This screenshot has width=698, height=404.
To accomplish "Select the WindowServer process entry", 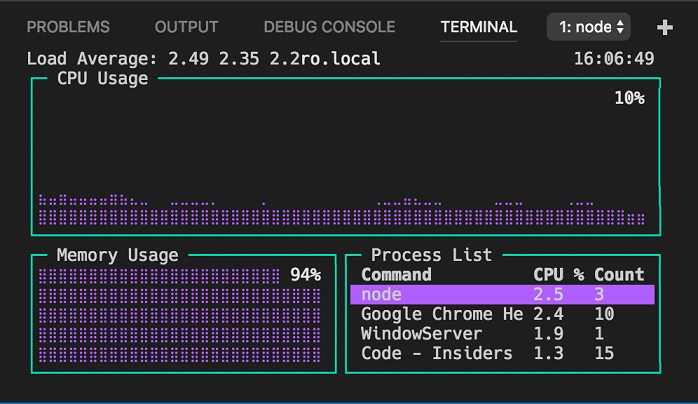I will coord(421,333).
